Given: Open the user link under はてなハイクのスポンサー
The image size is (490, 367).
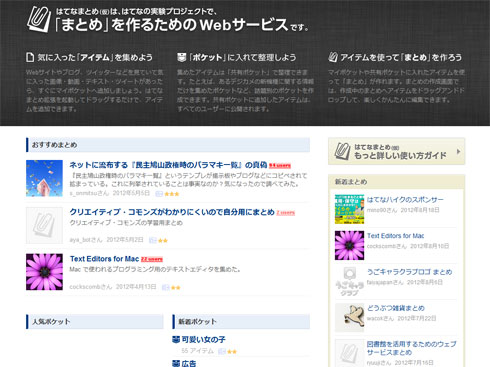Looking at the screenshot, I should point(382,210).
